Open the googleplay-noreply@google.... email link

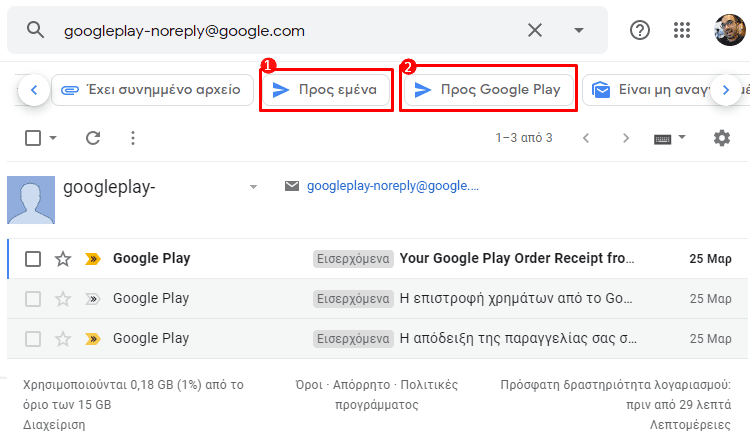click(393, 186)
